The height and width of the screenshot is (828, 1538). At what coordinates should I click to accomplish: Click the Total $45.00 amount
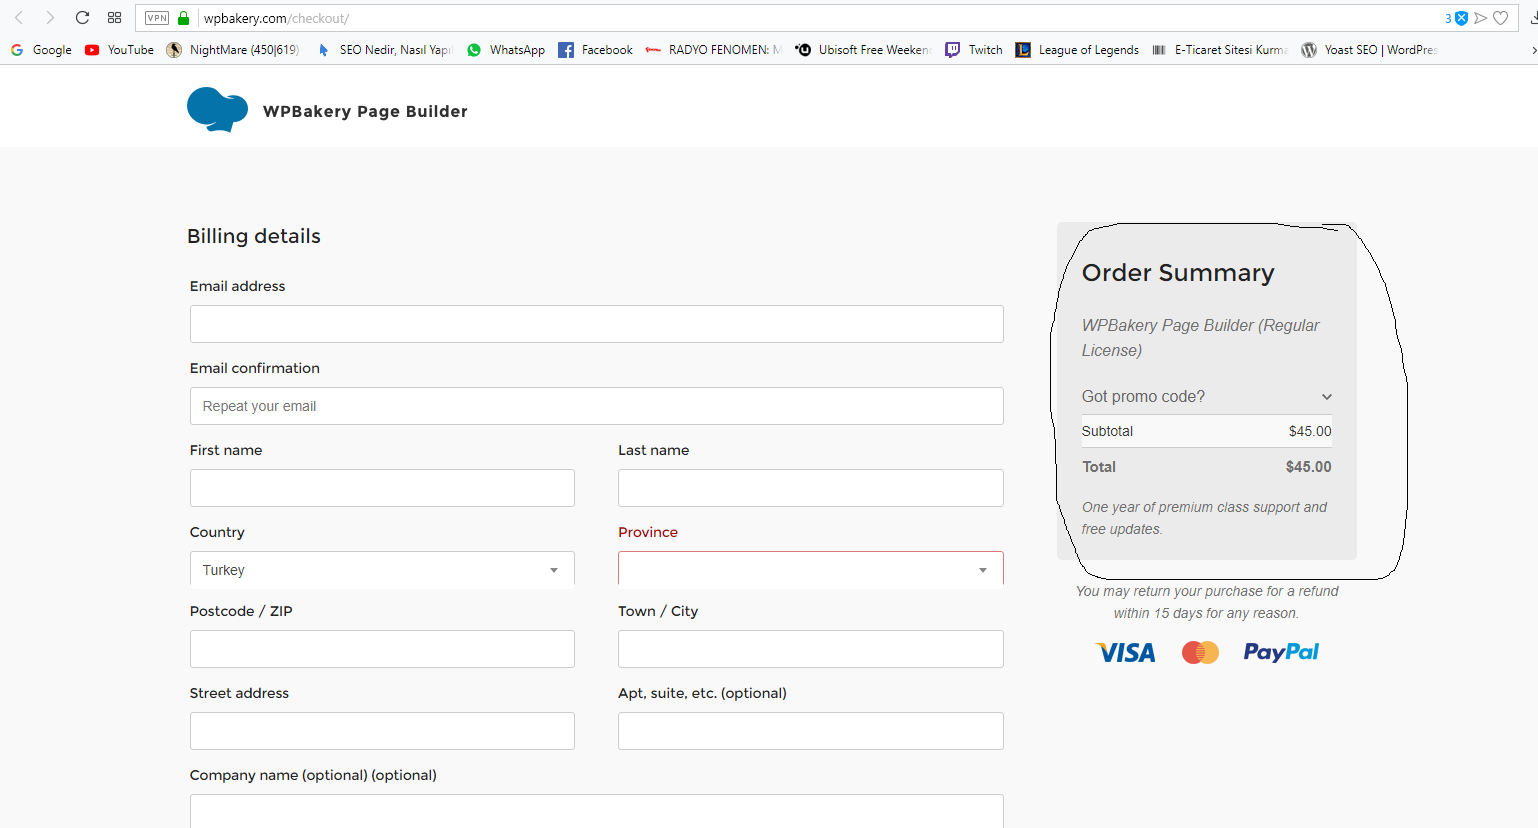(x=1309, y=467)
